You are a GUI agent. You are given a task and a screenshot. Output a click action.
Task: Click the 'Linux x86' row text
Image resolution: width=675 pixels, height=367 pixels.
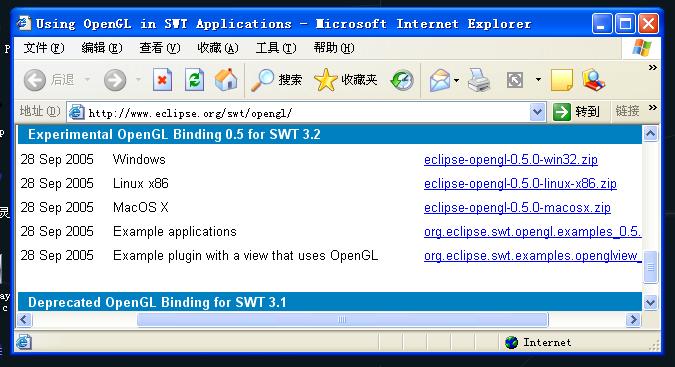point(141,184)
